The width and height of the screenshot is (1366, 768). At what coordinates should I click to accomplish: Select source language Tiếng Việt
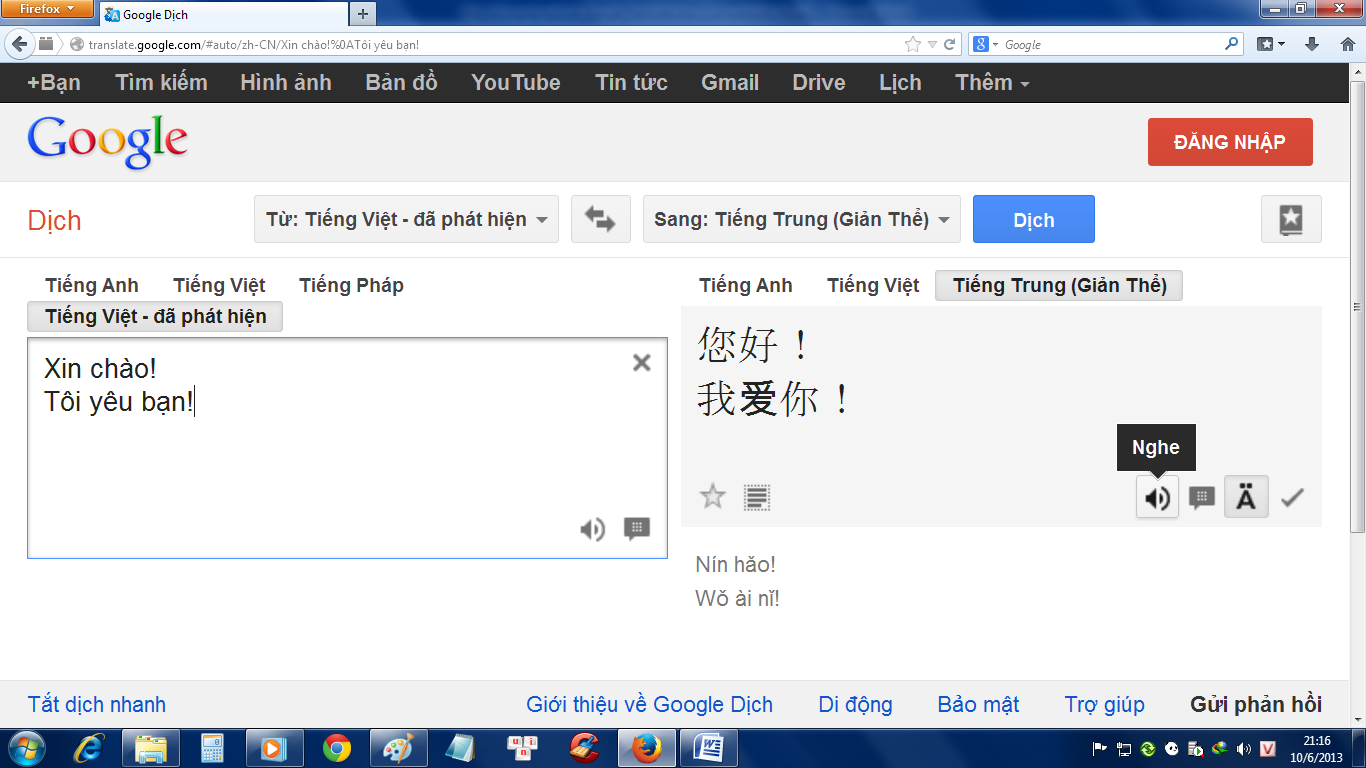pos(219,285)
